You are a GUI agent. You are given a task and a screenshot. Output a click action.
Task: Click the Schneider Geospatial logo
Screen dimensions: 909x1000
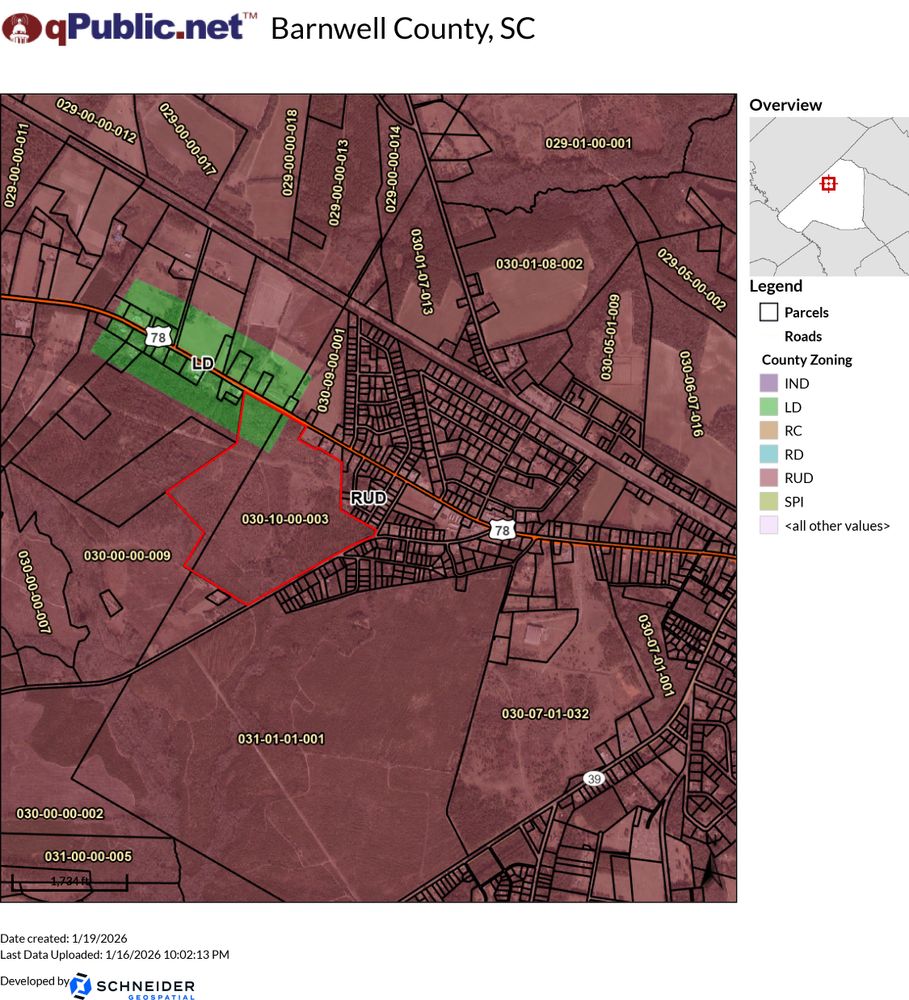tap(133, 986)
